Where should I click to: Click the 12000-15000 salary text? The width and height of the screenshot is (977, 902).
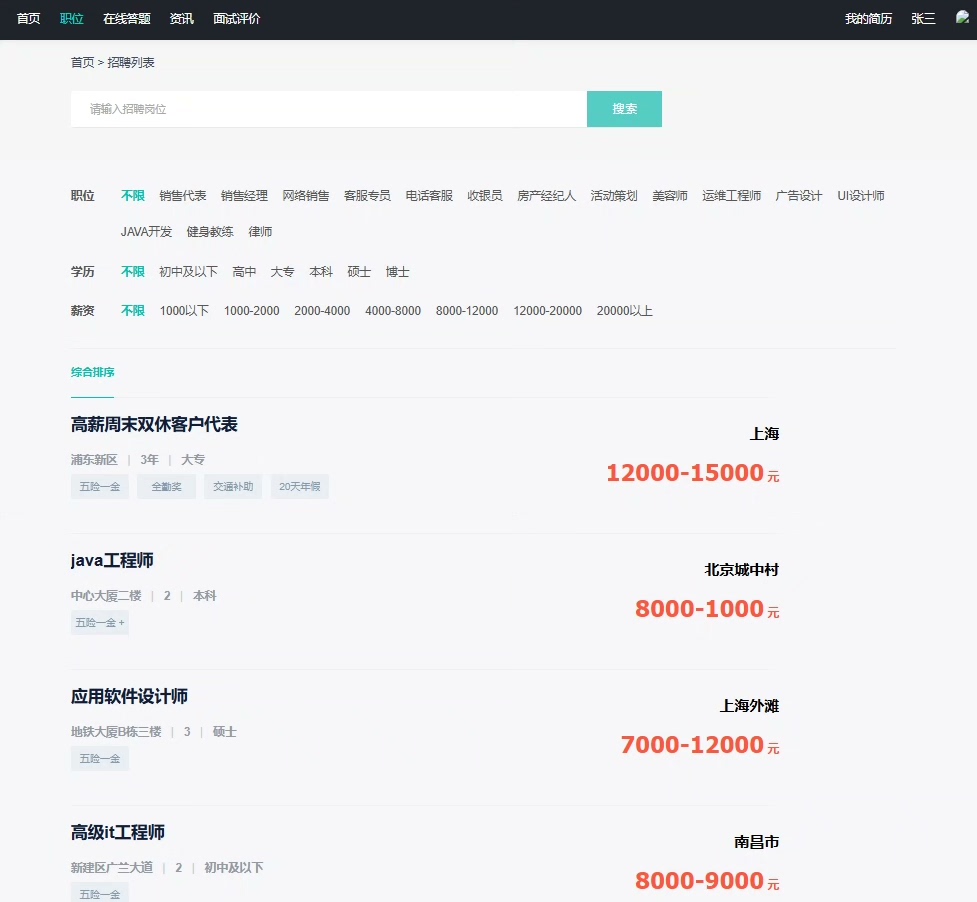pyautogui.click(x=685, y=473)
